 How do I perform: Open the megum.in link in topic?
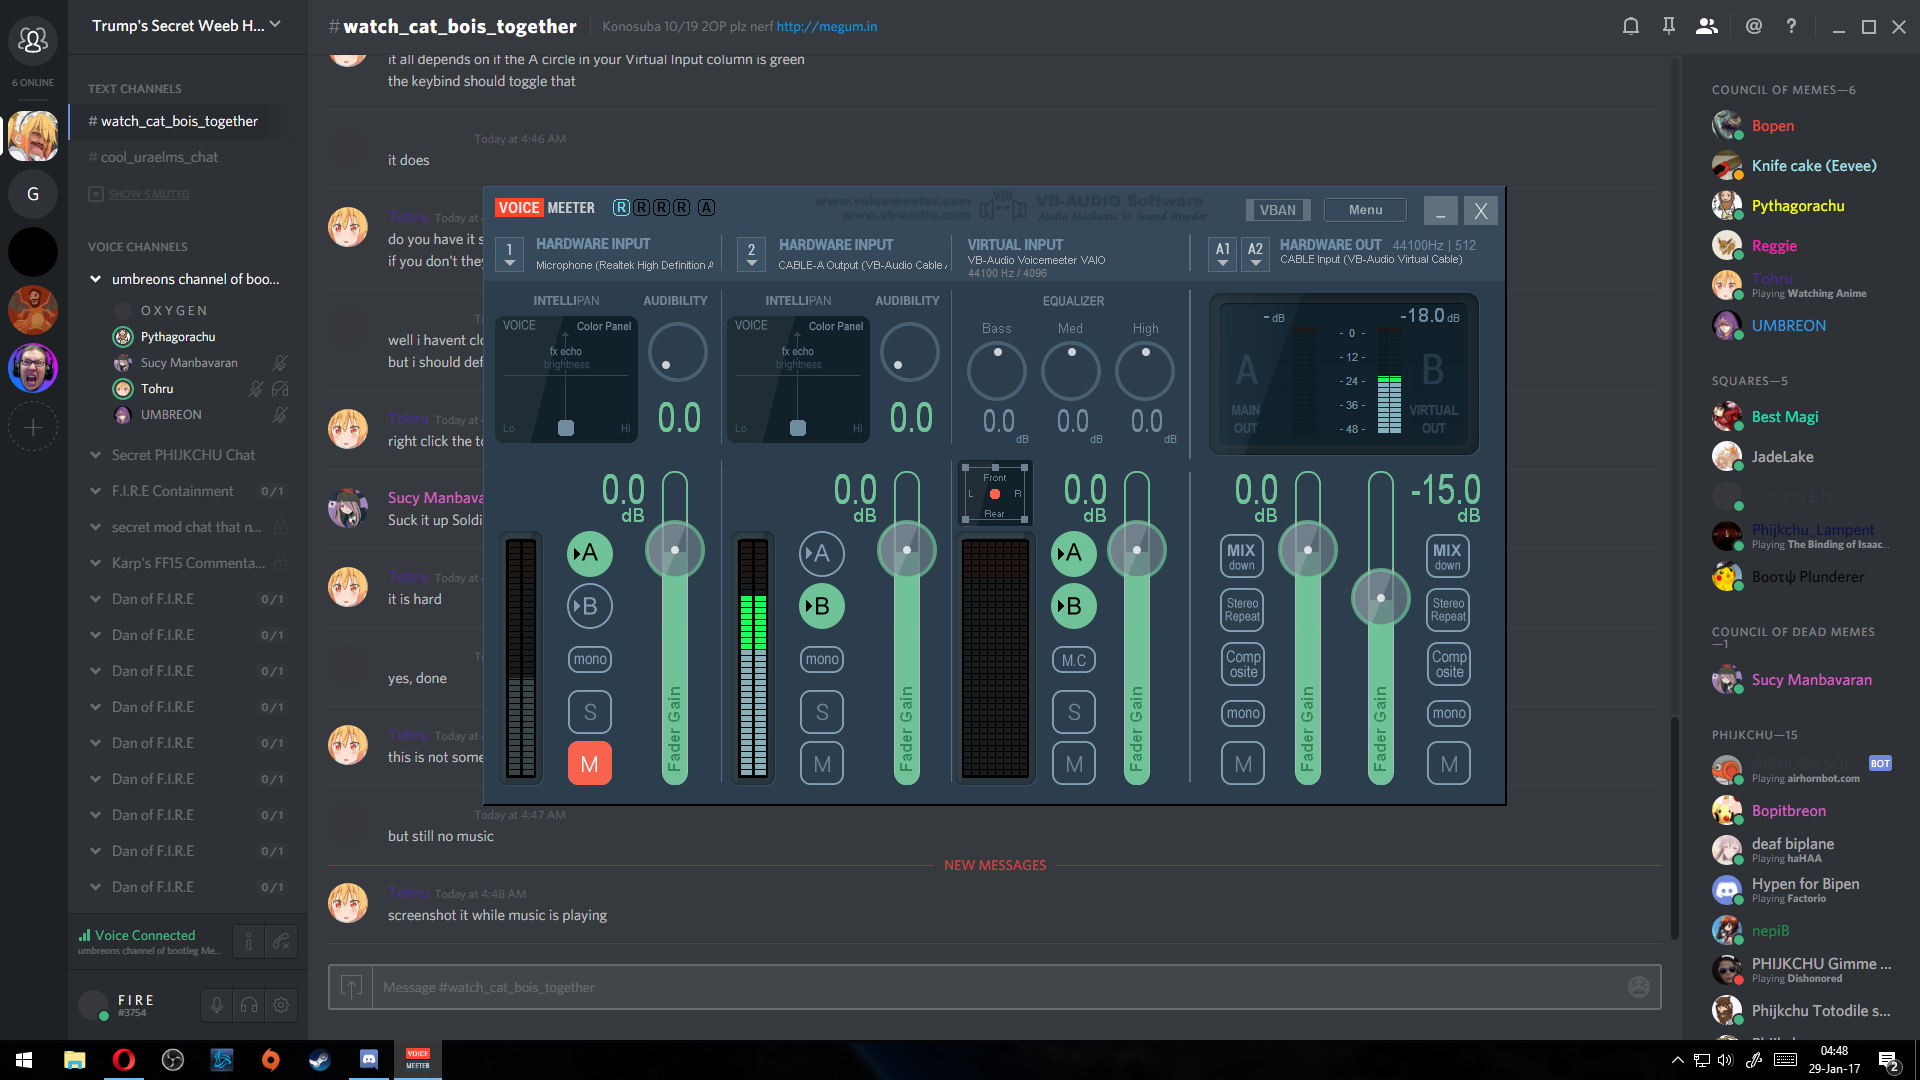click(x=827, y=26)
